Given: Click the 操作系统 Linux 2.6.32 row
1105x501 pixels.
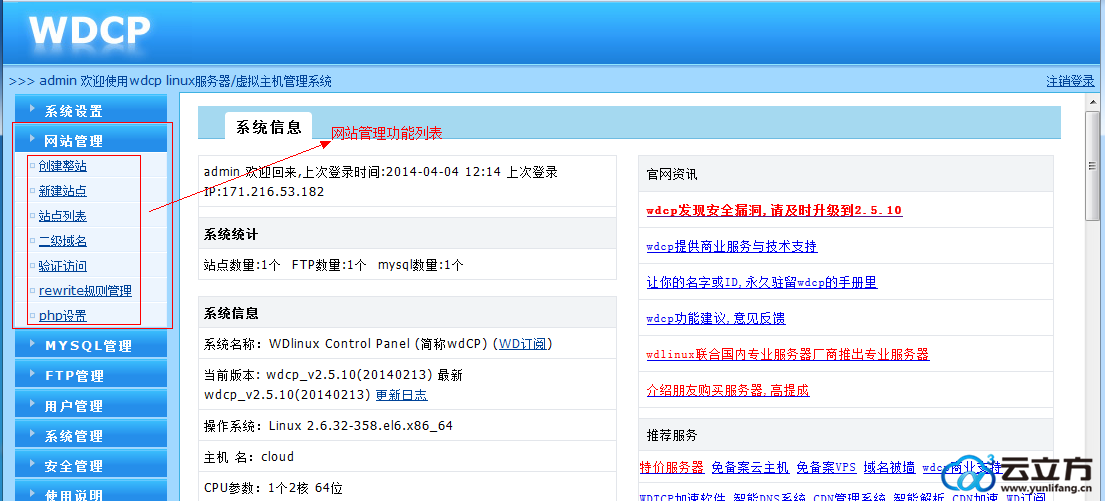Looking at the screenshot, I should point(407,426).
